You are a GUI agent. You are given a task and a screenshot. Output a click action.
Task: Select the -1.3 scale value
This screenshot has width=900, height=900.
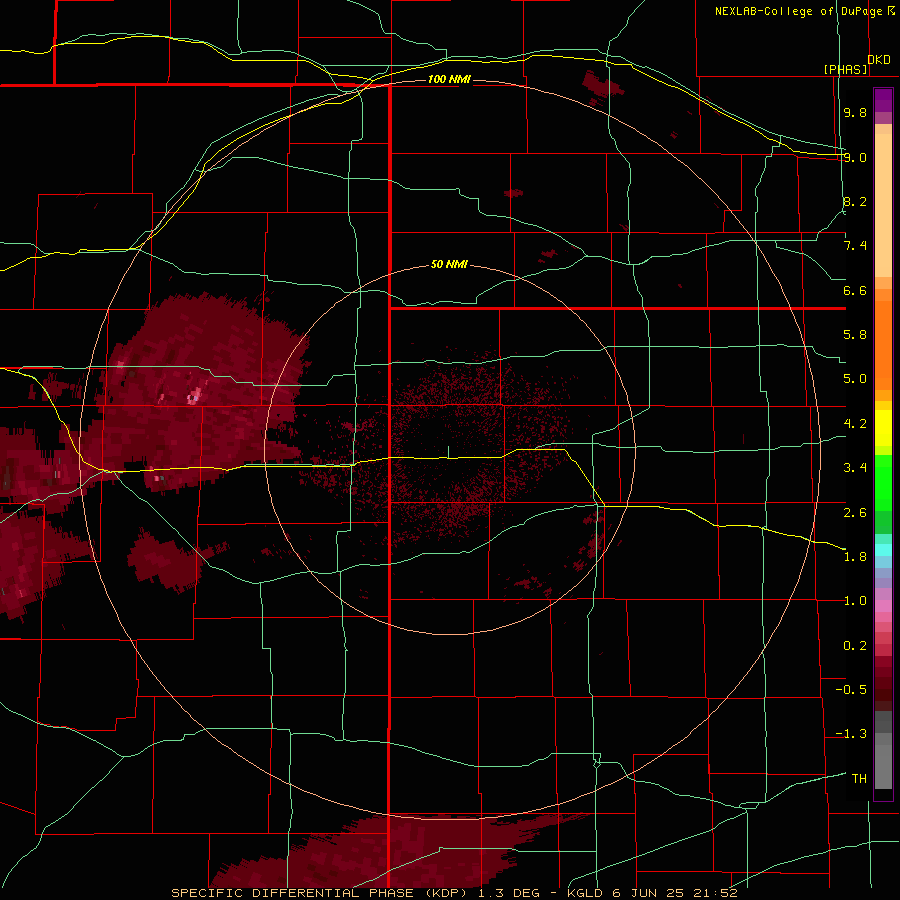point(851,734)
